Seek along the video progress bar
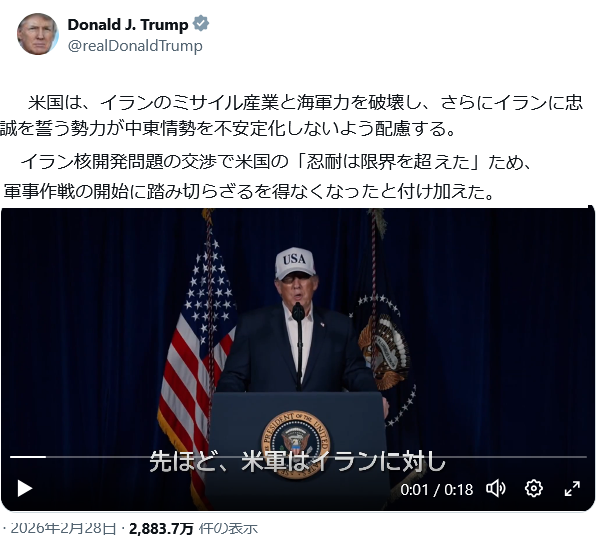This screenshot has height=541, width=603. click(x=298, y=457)
